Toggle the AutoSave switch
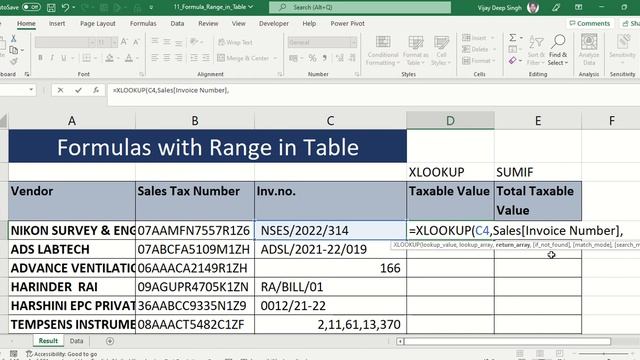Viewport: 640px width, 360px height. (31, 7)
